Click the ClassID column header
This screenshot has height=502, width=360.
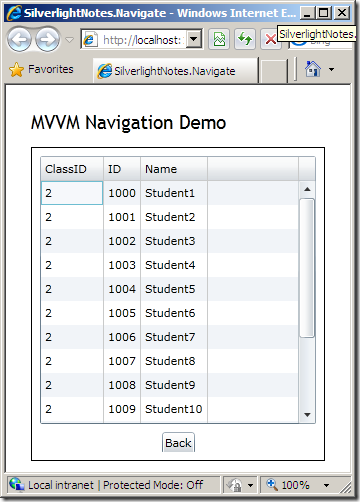[72, 169]
